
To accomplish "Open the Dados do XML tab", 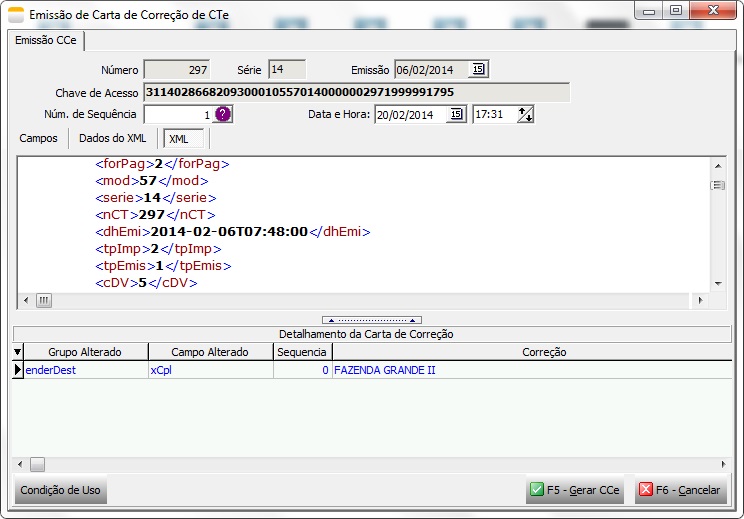I will pyautogui.click(x=112, y=138).
